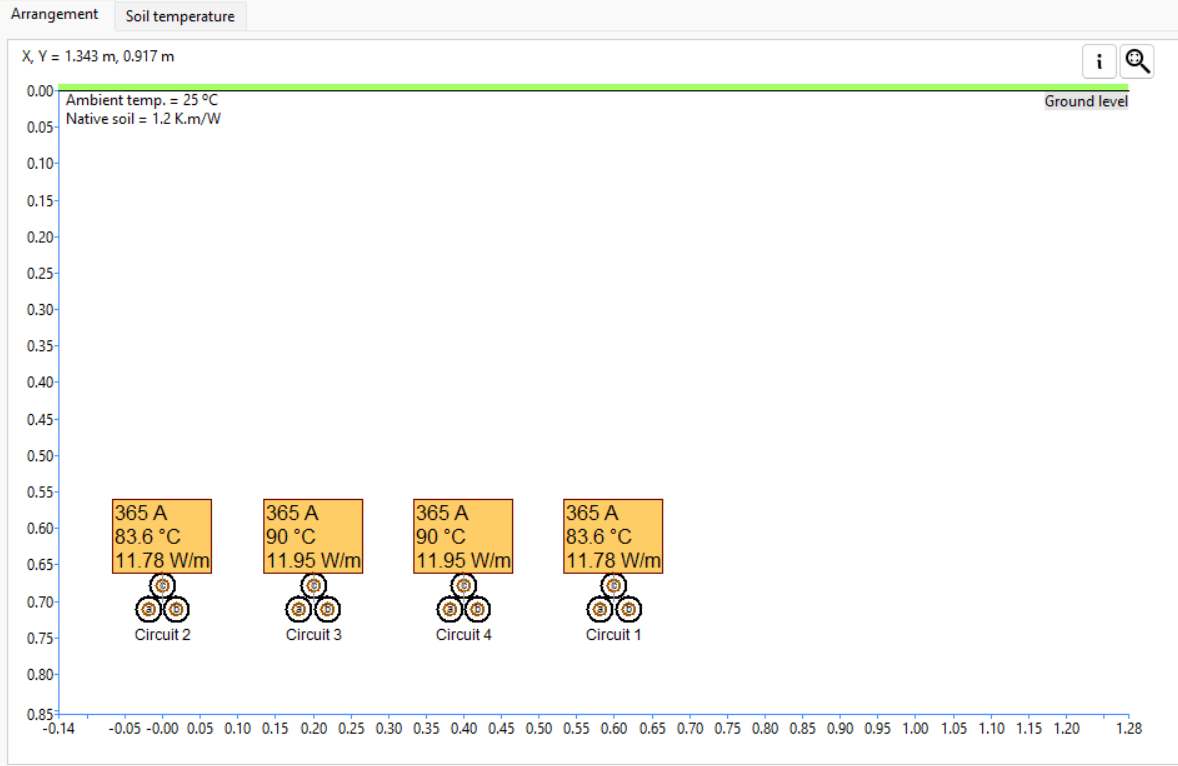Select phase b cable of Circuit 3

coord(327,608)
